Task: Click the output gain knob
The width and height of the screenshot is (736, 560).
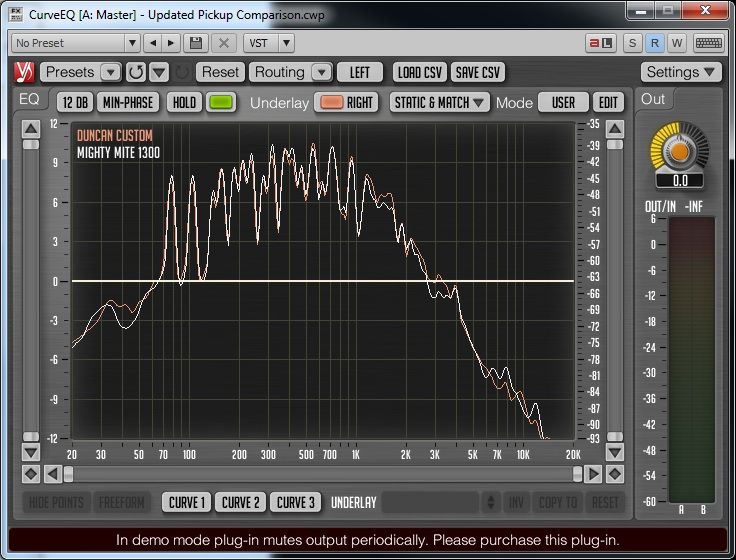Action: [679, 151]
